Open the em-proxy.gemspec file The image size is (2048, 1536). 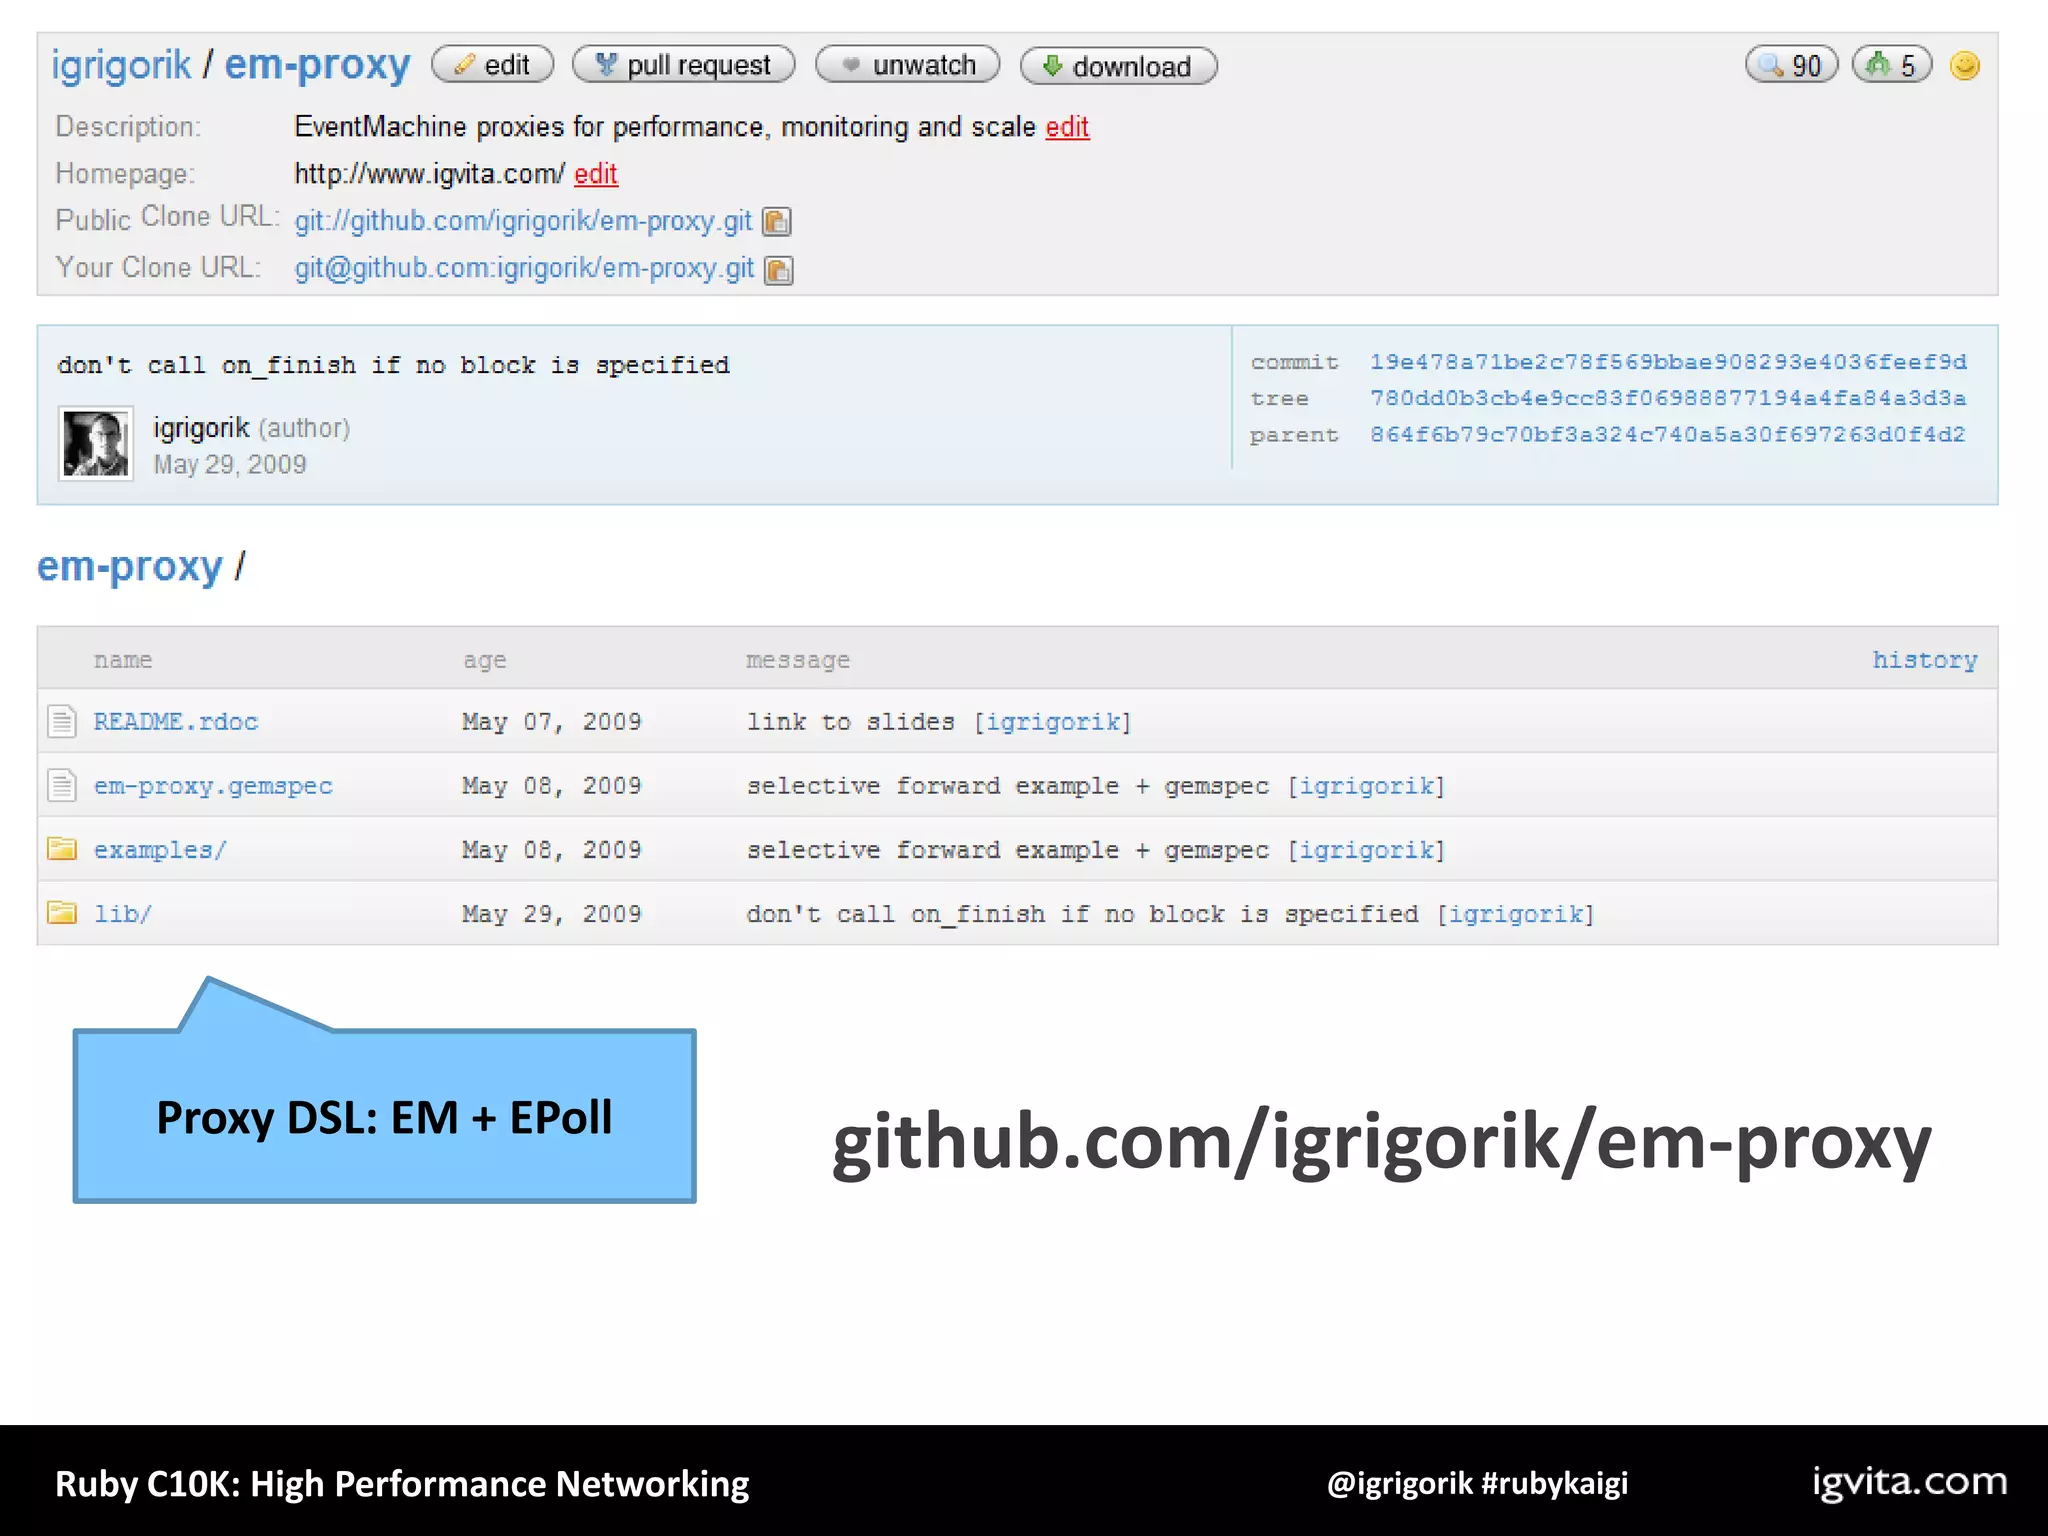coord(213,786)
